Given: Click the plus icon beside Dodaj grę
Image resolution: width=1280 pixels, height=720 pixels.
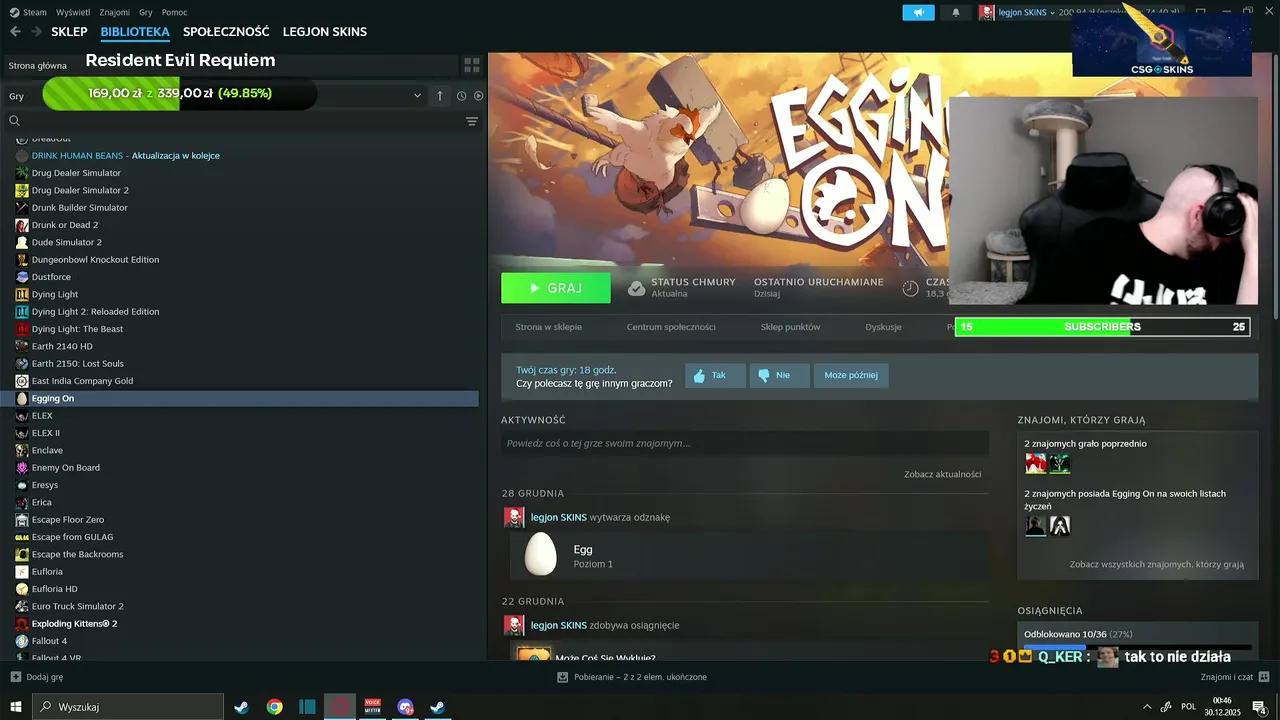Looking at the screenshot, I should point(15,677).
